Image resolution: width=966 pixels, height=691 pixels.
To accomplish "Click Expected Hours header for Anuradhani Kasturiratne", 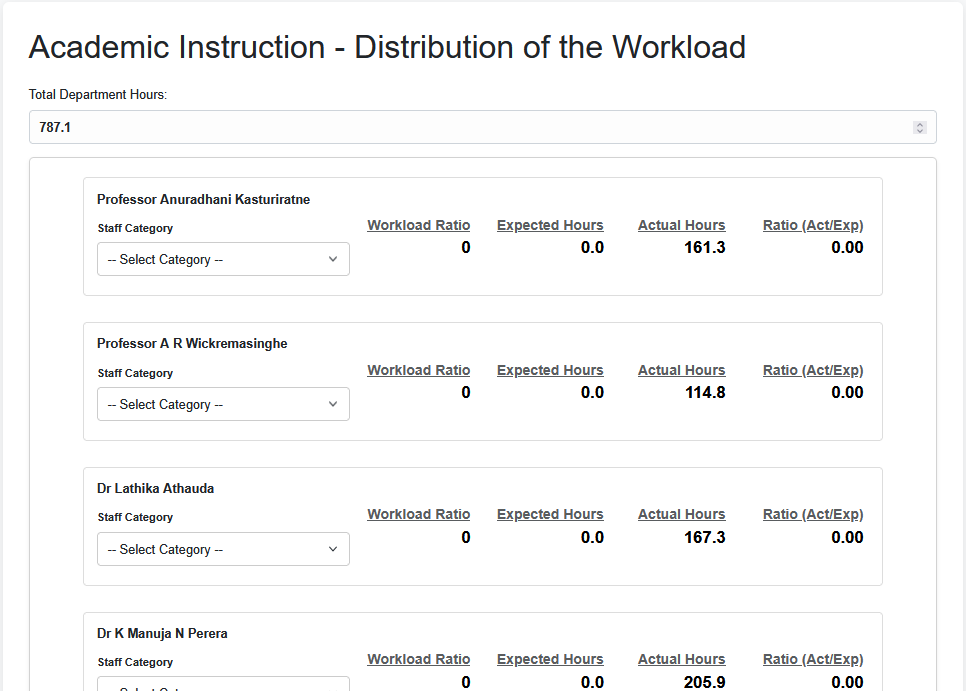I will 550,225.
